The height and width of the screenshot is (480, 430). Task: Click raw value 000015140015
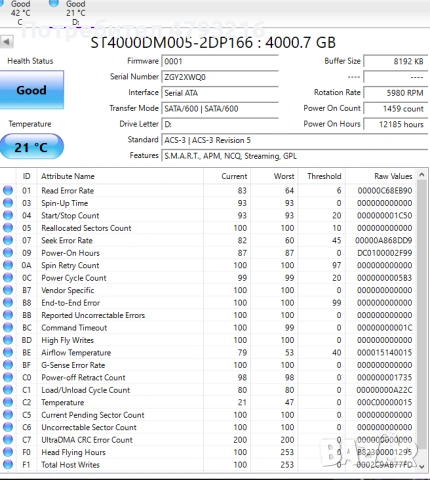(385, 353)
